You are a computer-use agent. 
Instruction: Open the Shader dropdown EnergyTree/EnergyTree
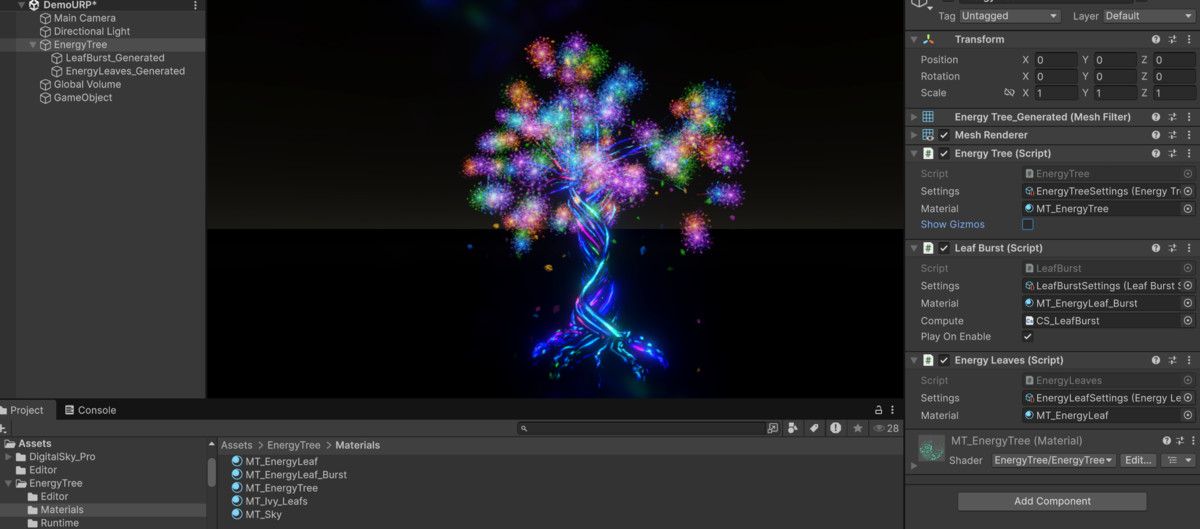coord(1053,460)
